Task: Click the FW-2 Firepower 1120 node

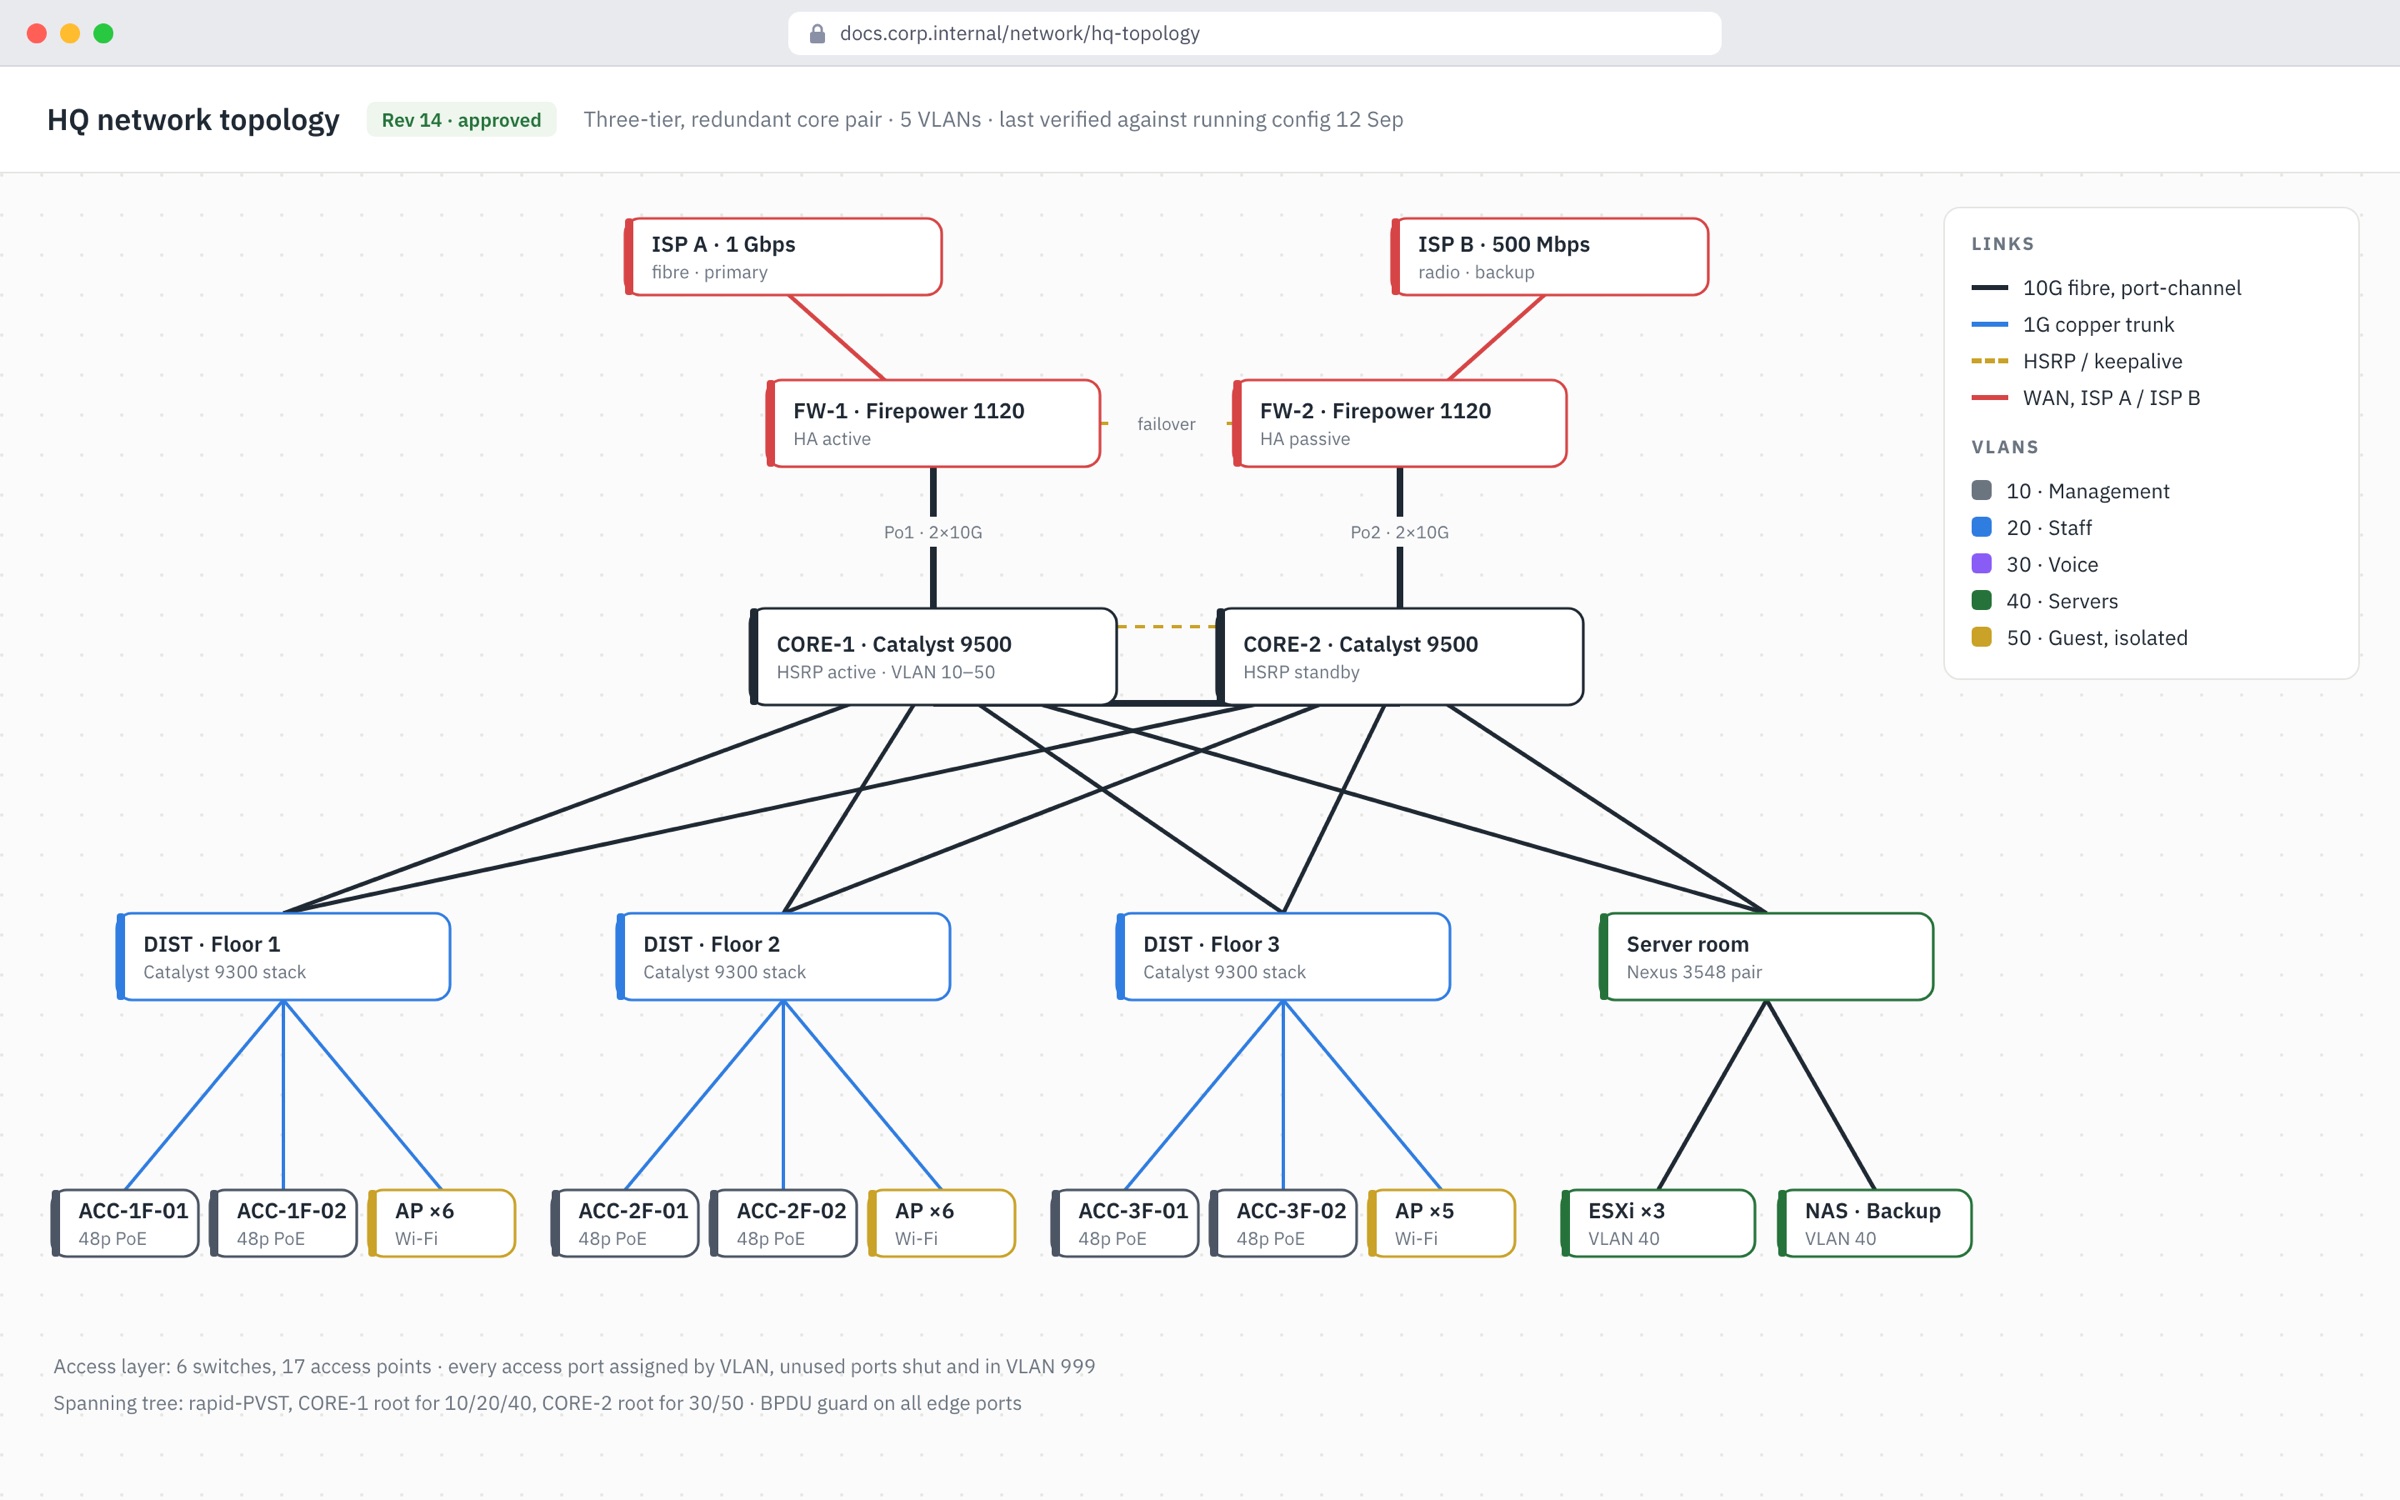Action: click(x=1399, y=423)
